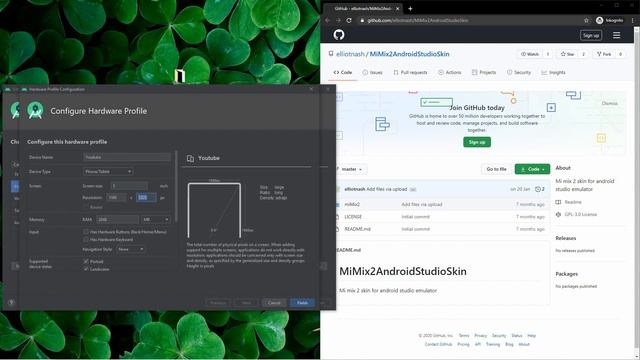640x360 pixels.
Task: Open the memory unit MB dropdown
Action: point(156,220)
